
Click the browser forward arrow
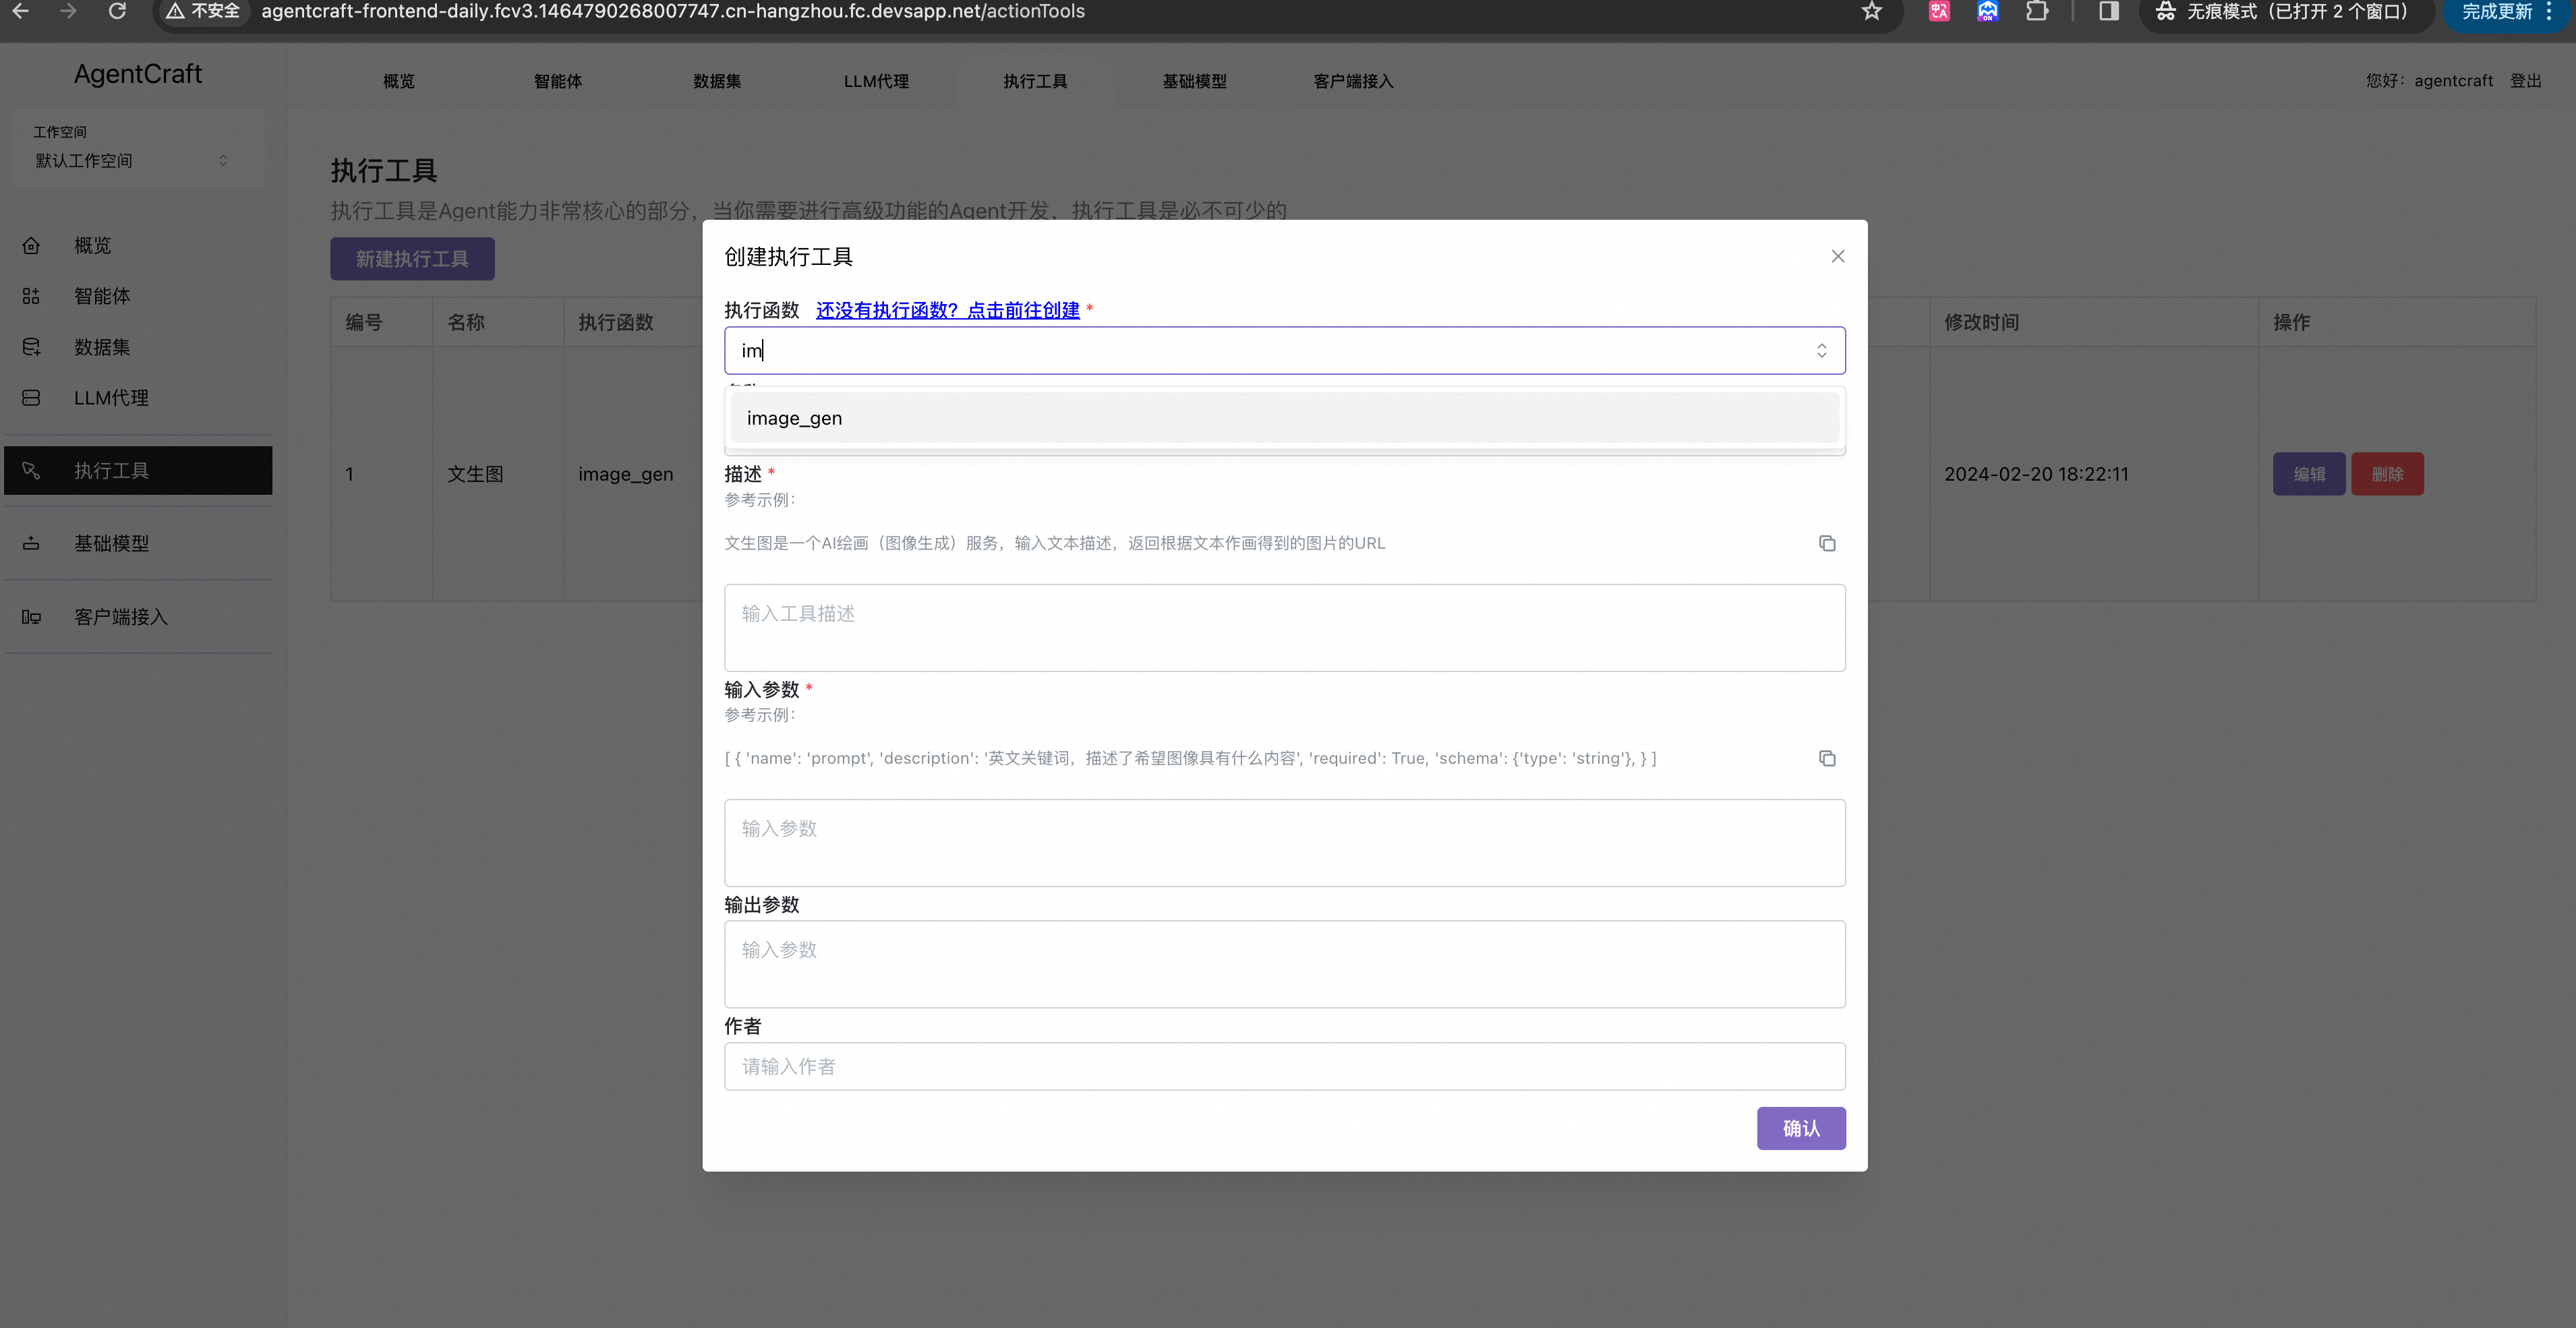pyautogui.click(x=68, y=11)
